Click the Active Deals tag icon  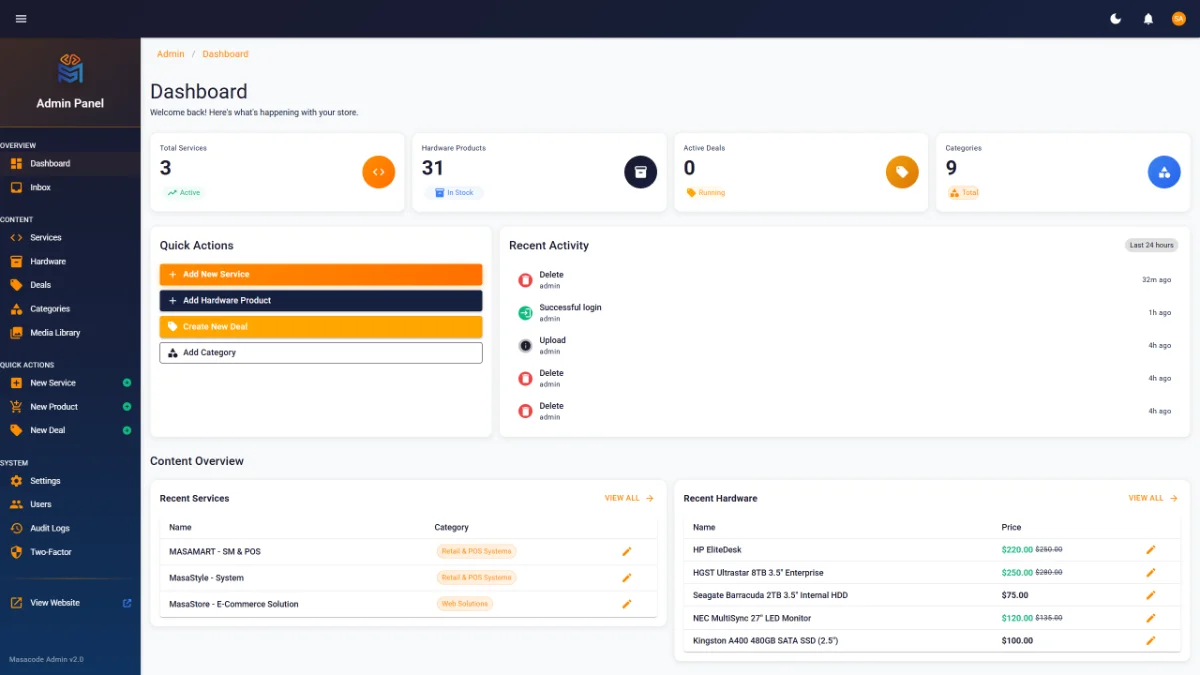tap(902, 172)
